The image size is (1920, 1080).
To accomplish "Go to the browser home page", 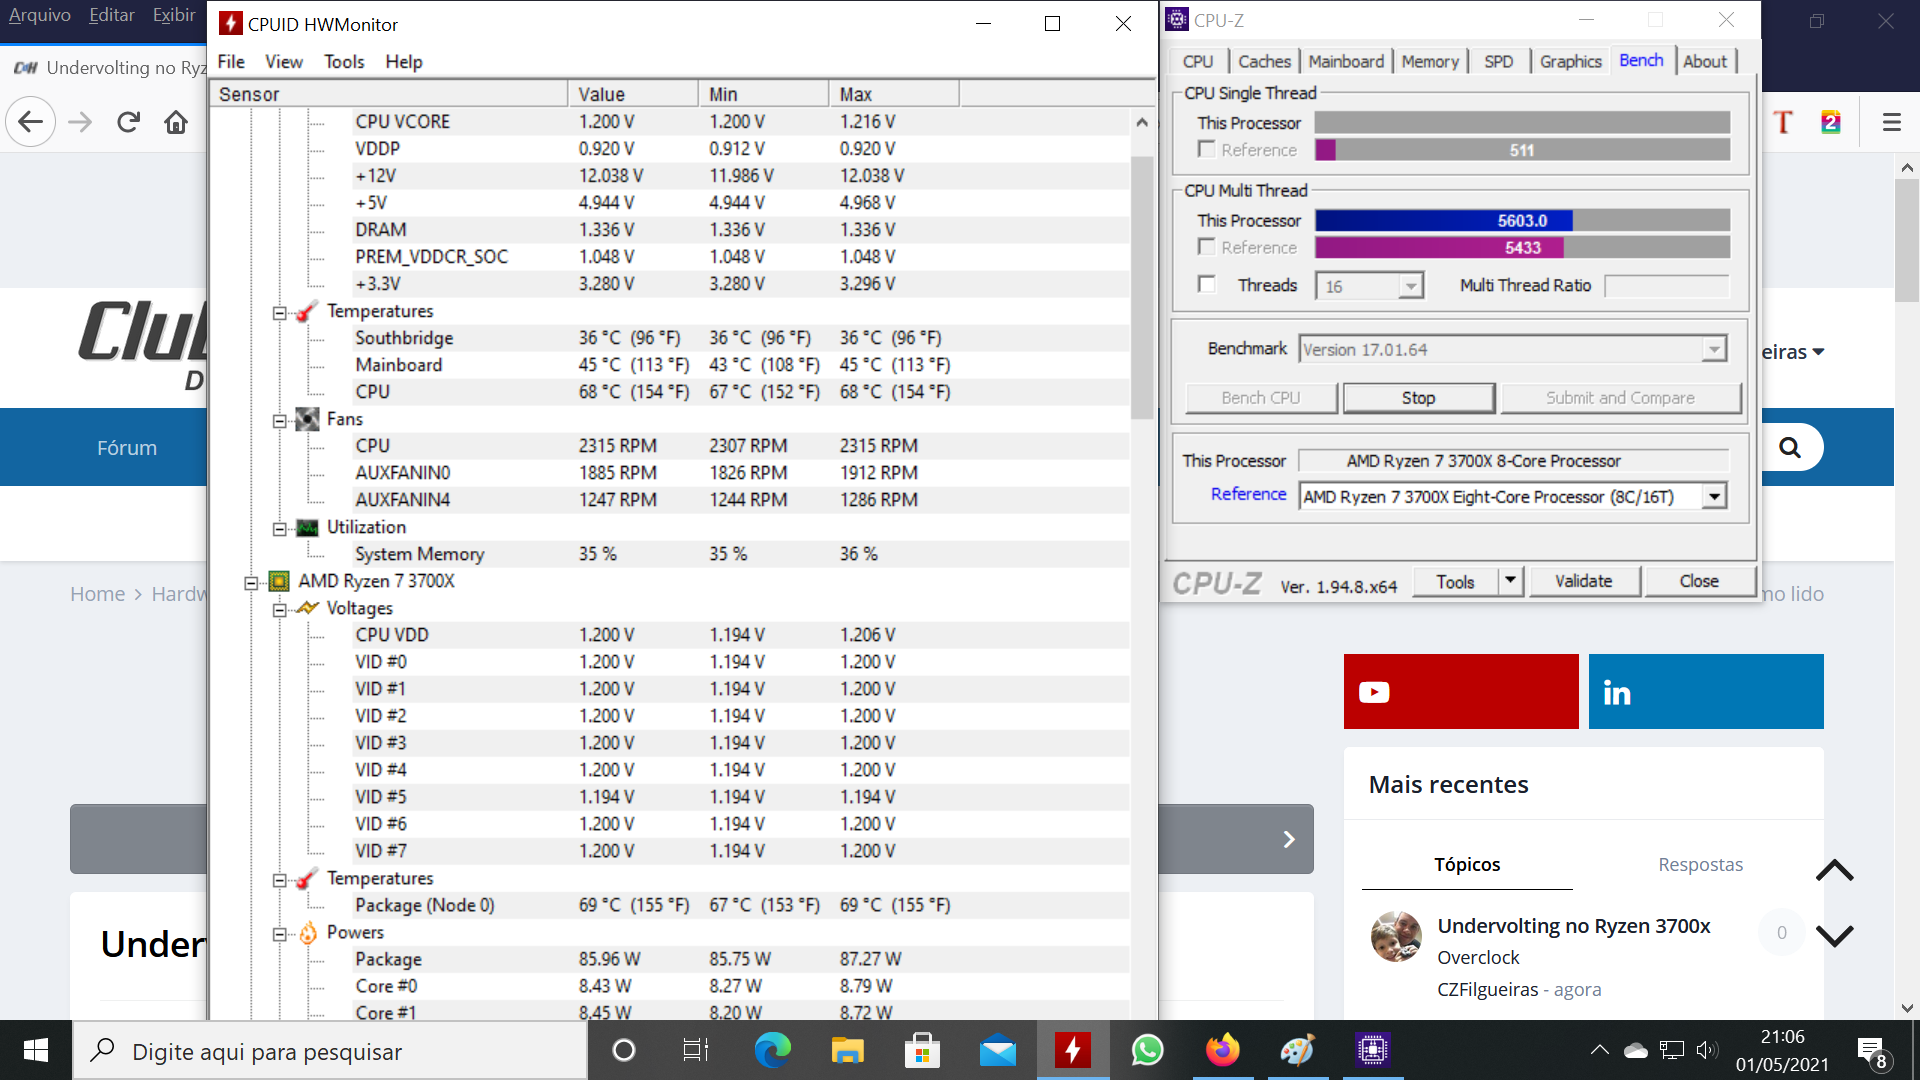I will 176,122.
